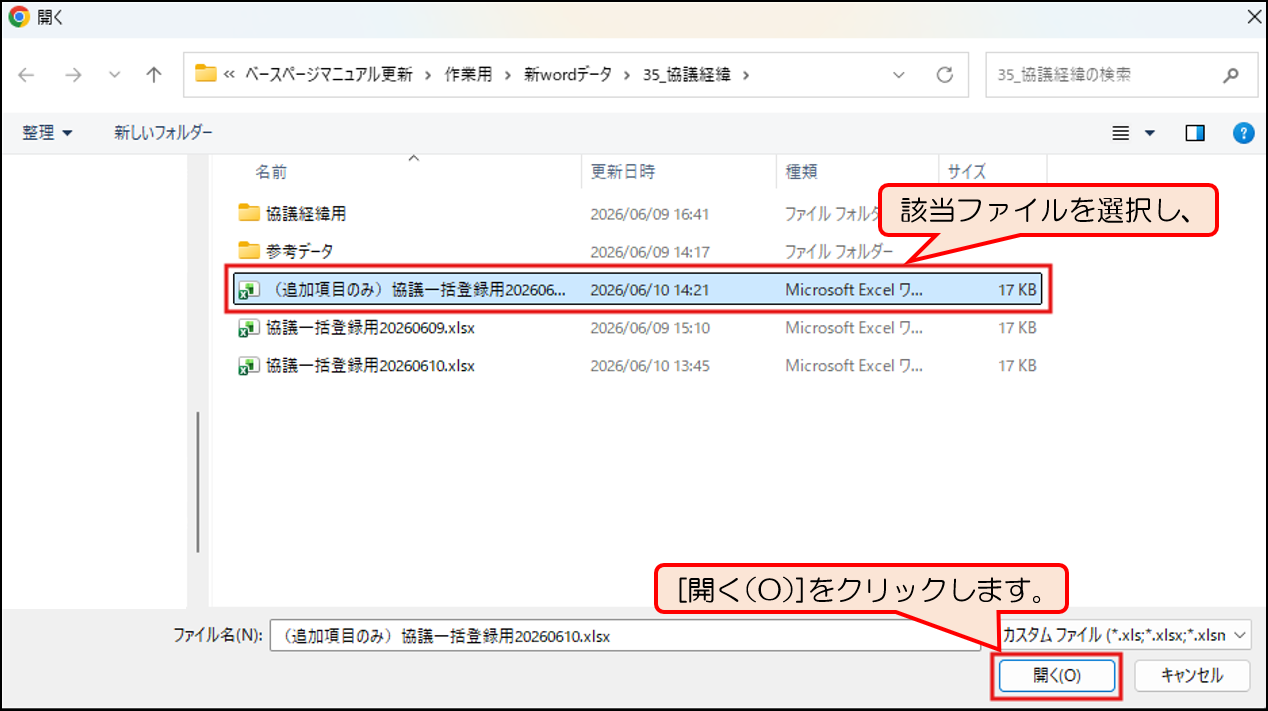Click the folder icon in address bar

(x=206, y=74)
